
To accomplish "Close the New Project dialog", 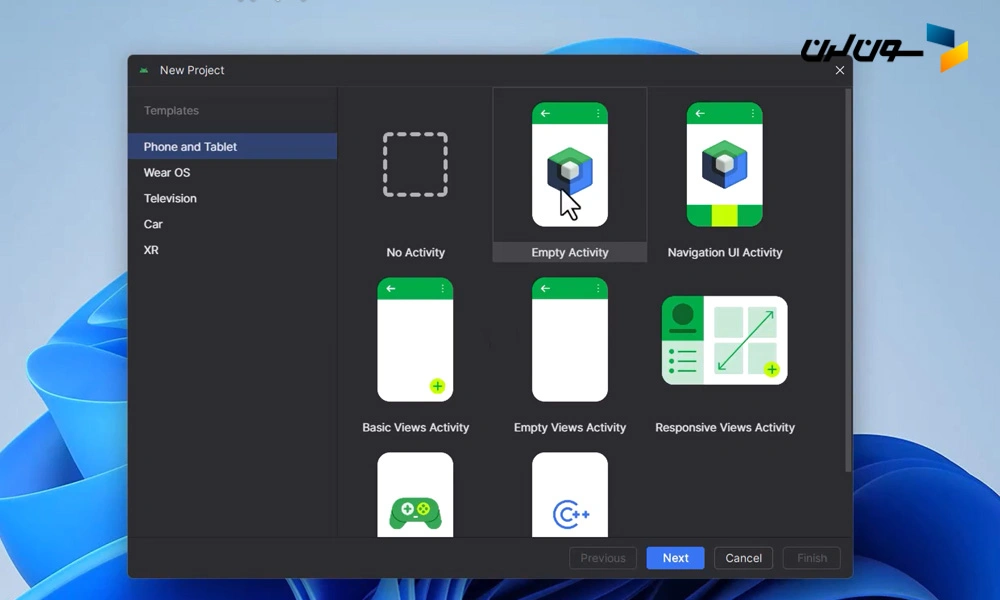I will click(x=840, y=70).
